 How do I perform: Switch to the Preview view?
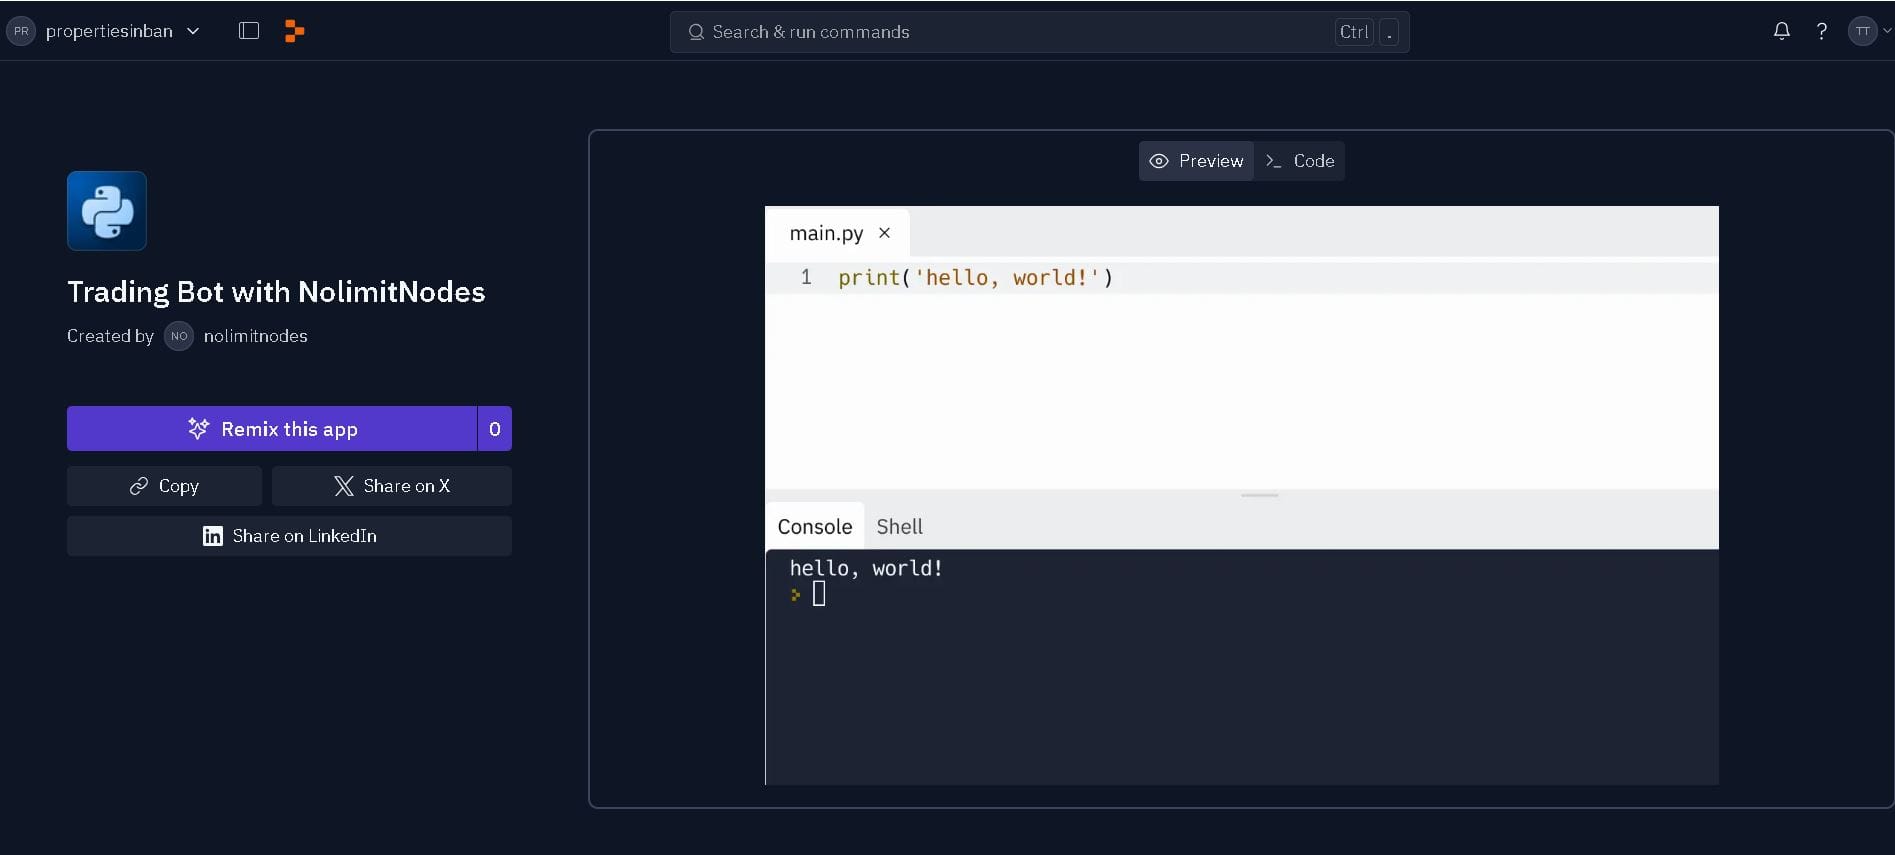click(1196, 161)
